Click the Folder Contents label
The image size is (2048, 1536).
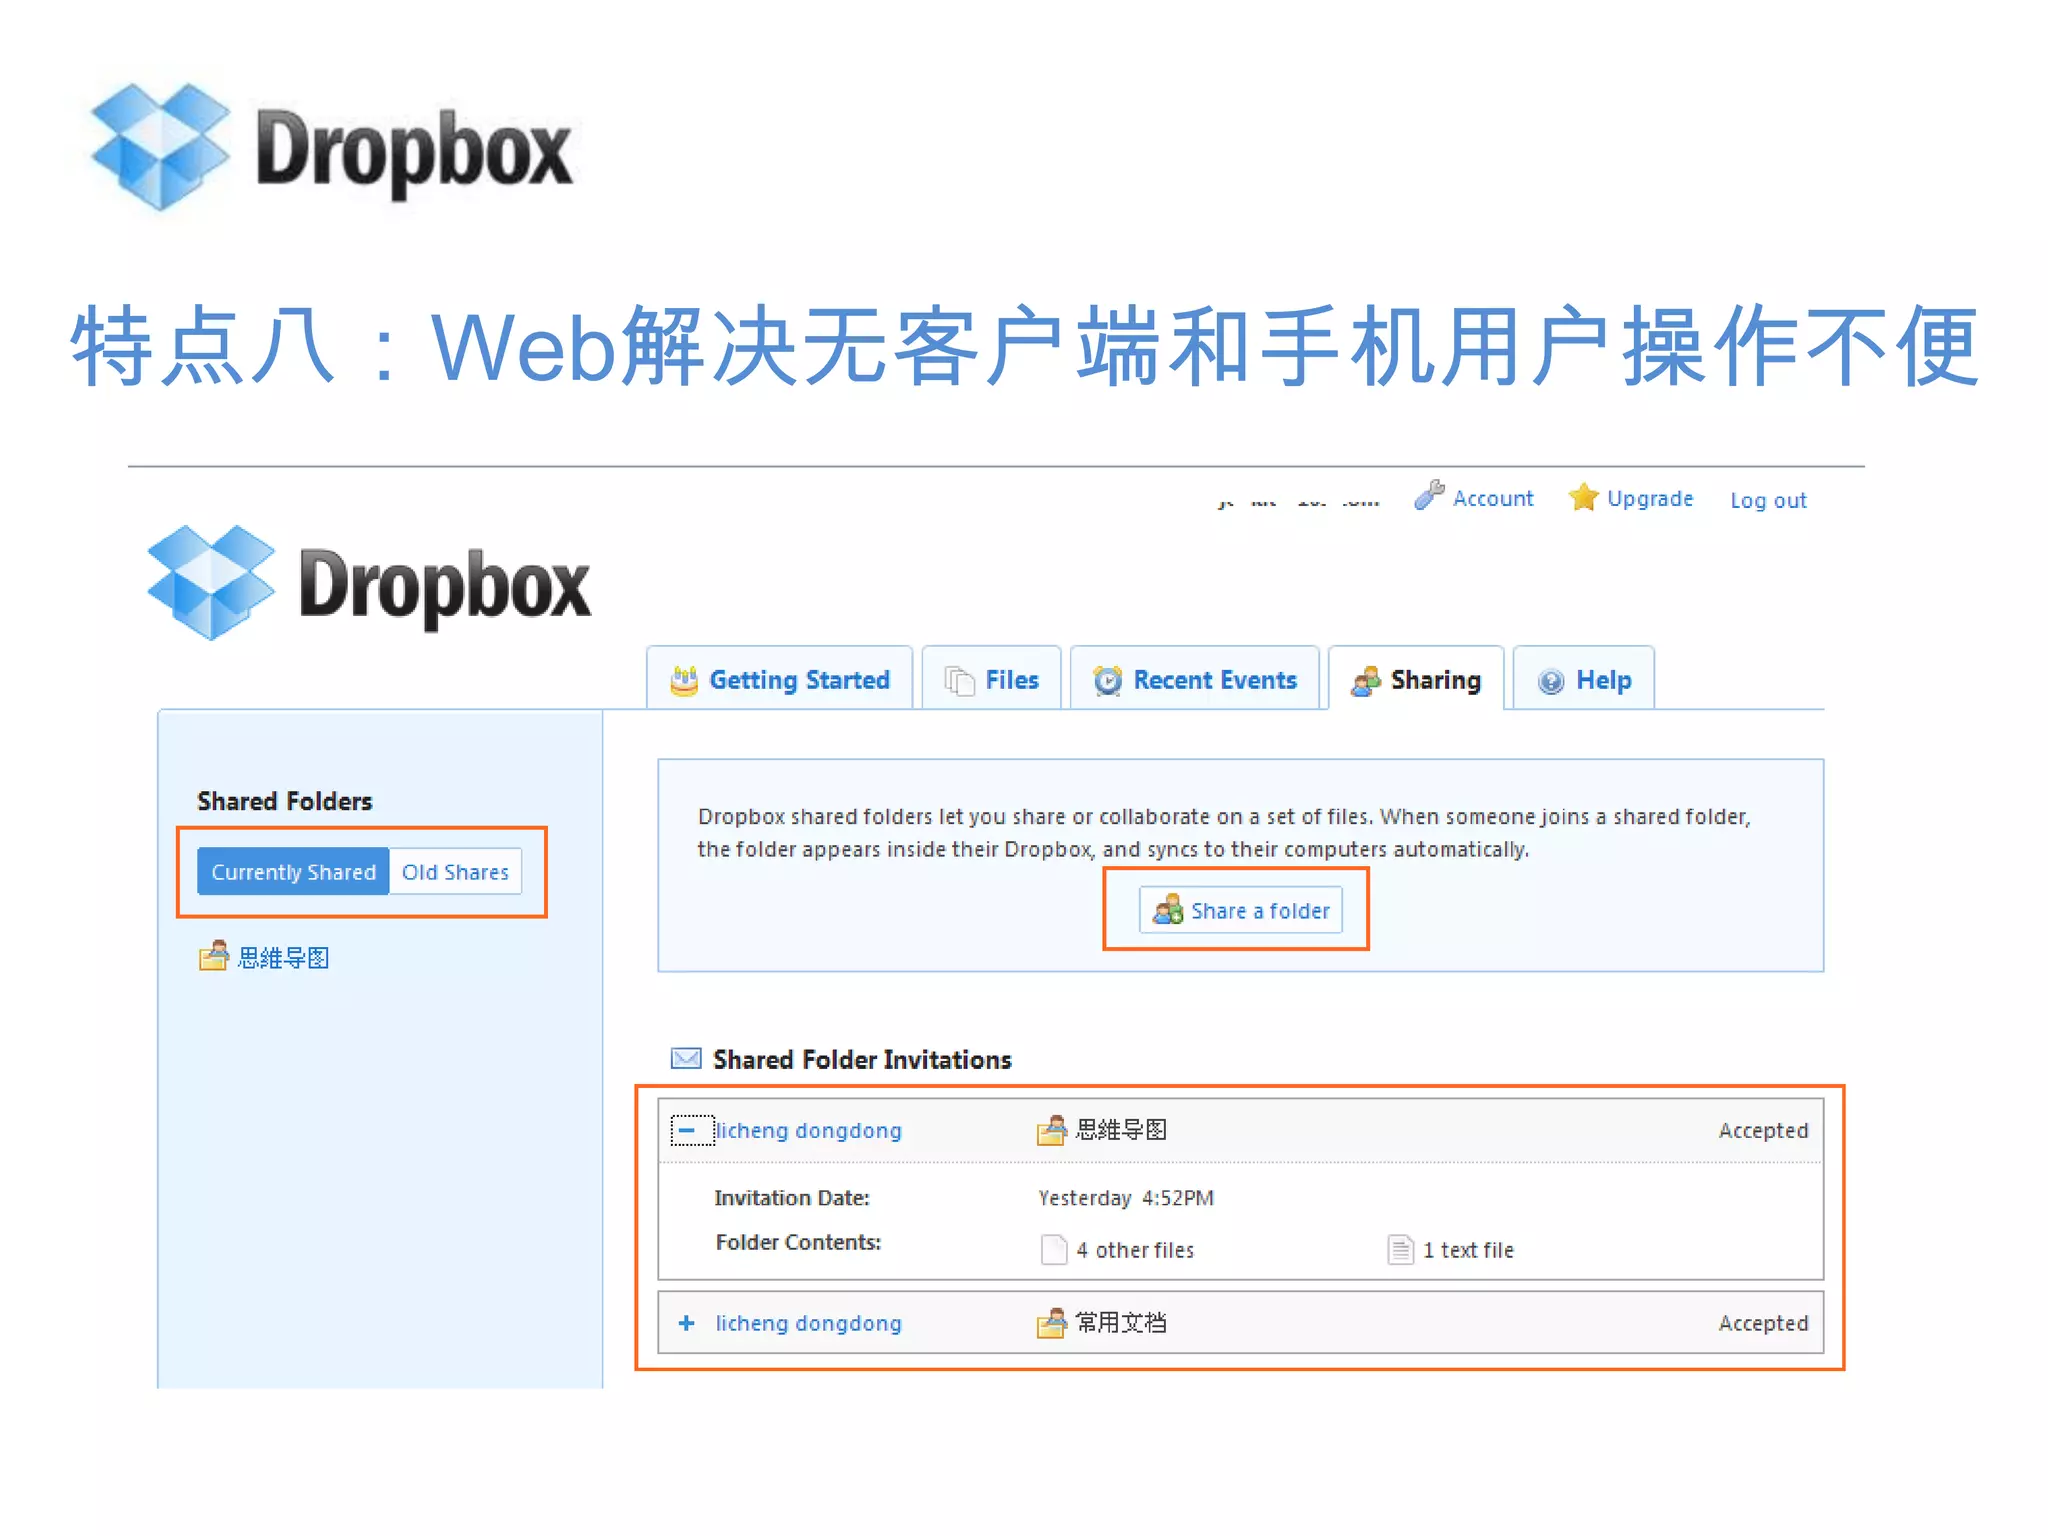[798, 1242]
